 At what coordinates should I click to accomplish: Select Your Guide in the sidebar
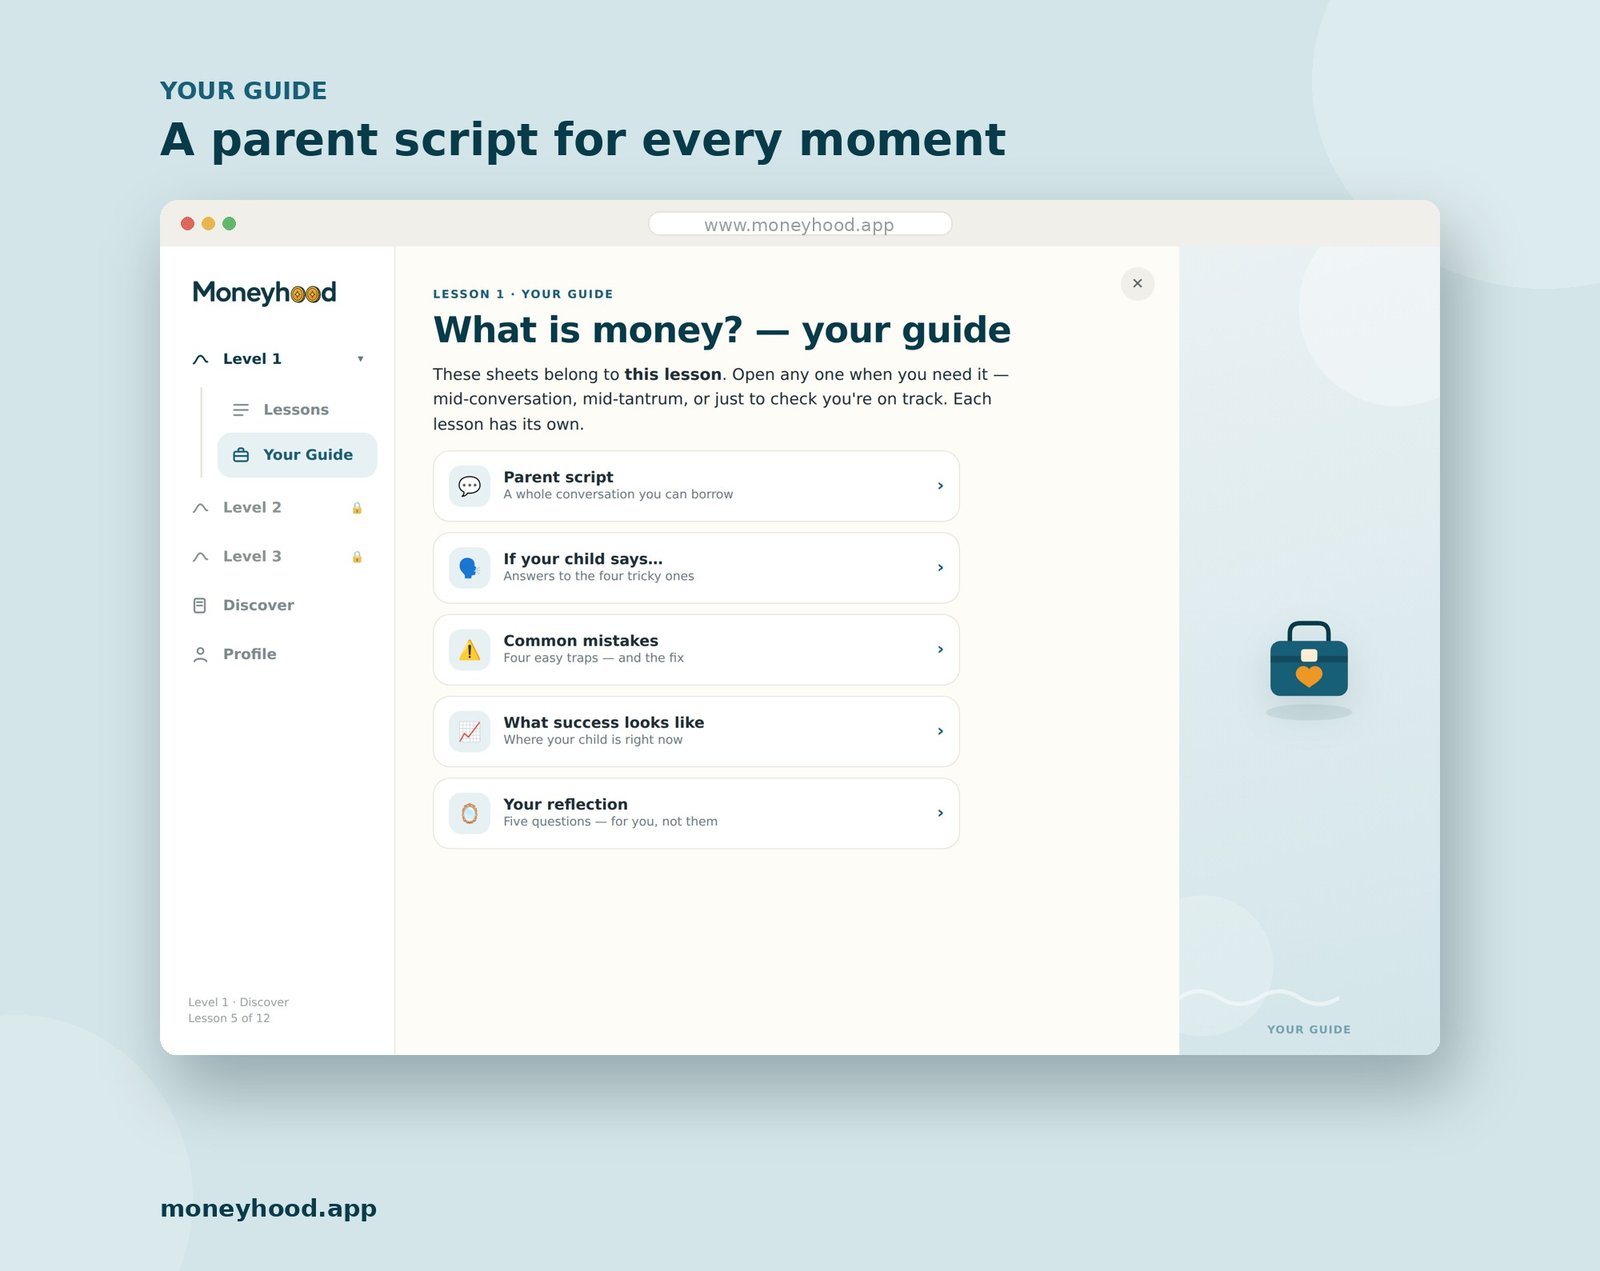coord(297,455)
